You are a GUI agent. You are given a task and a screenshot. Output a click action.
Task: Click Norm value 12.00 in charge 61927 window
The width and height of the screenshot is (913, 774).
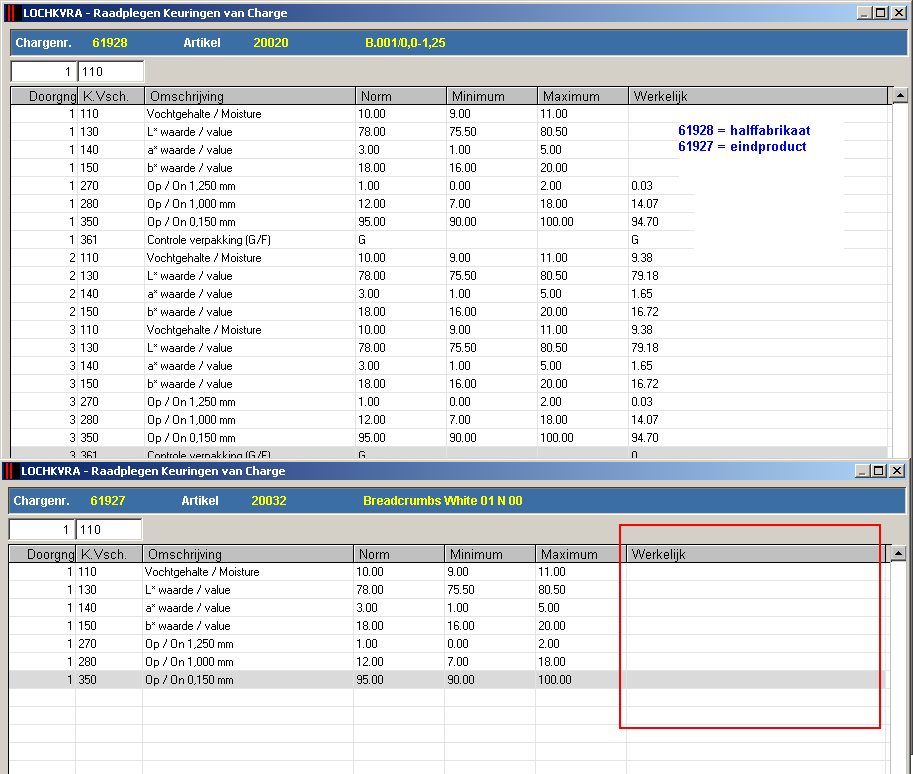(370, 662)
